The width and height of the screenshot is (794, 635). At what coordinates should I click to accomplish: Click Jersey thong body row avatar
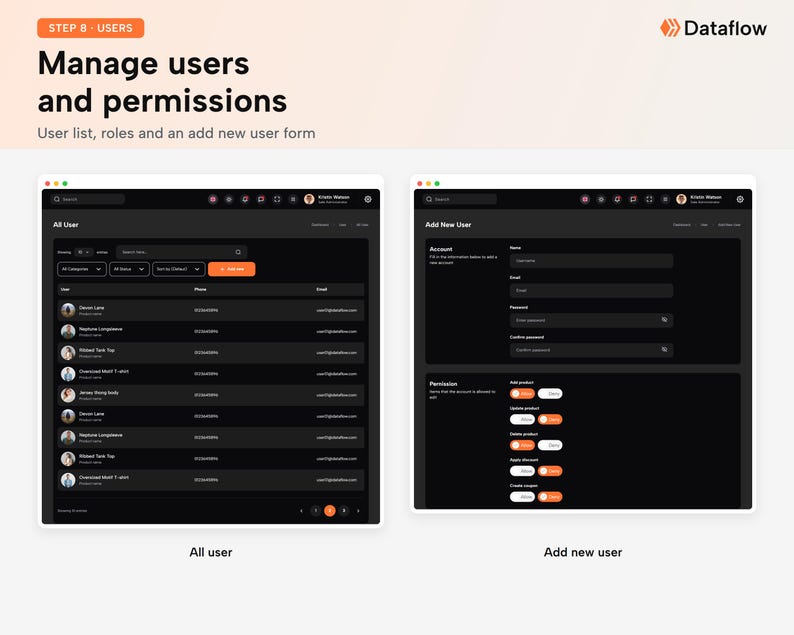[x=68, y=395]
